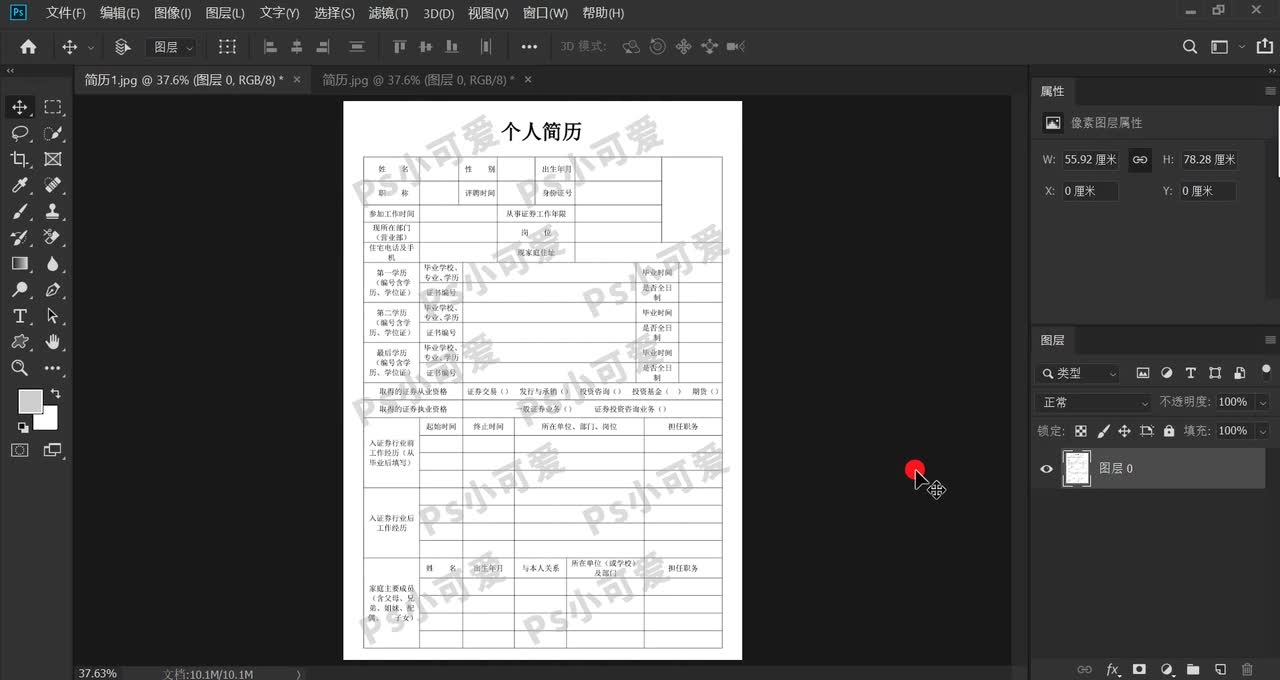Open the 滤镜 menu
1280x680 pixels.
389,13
